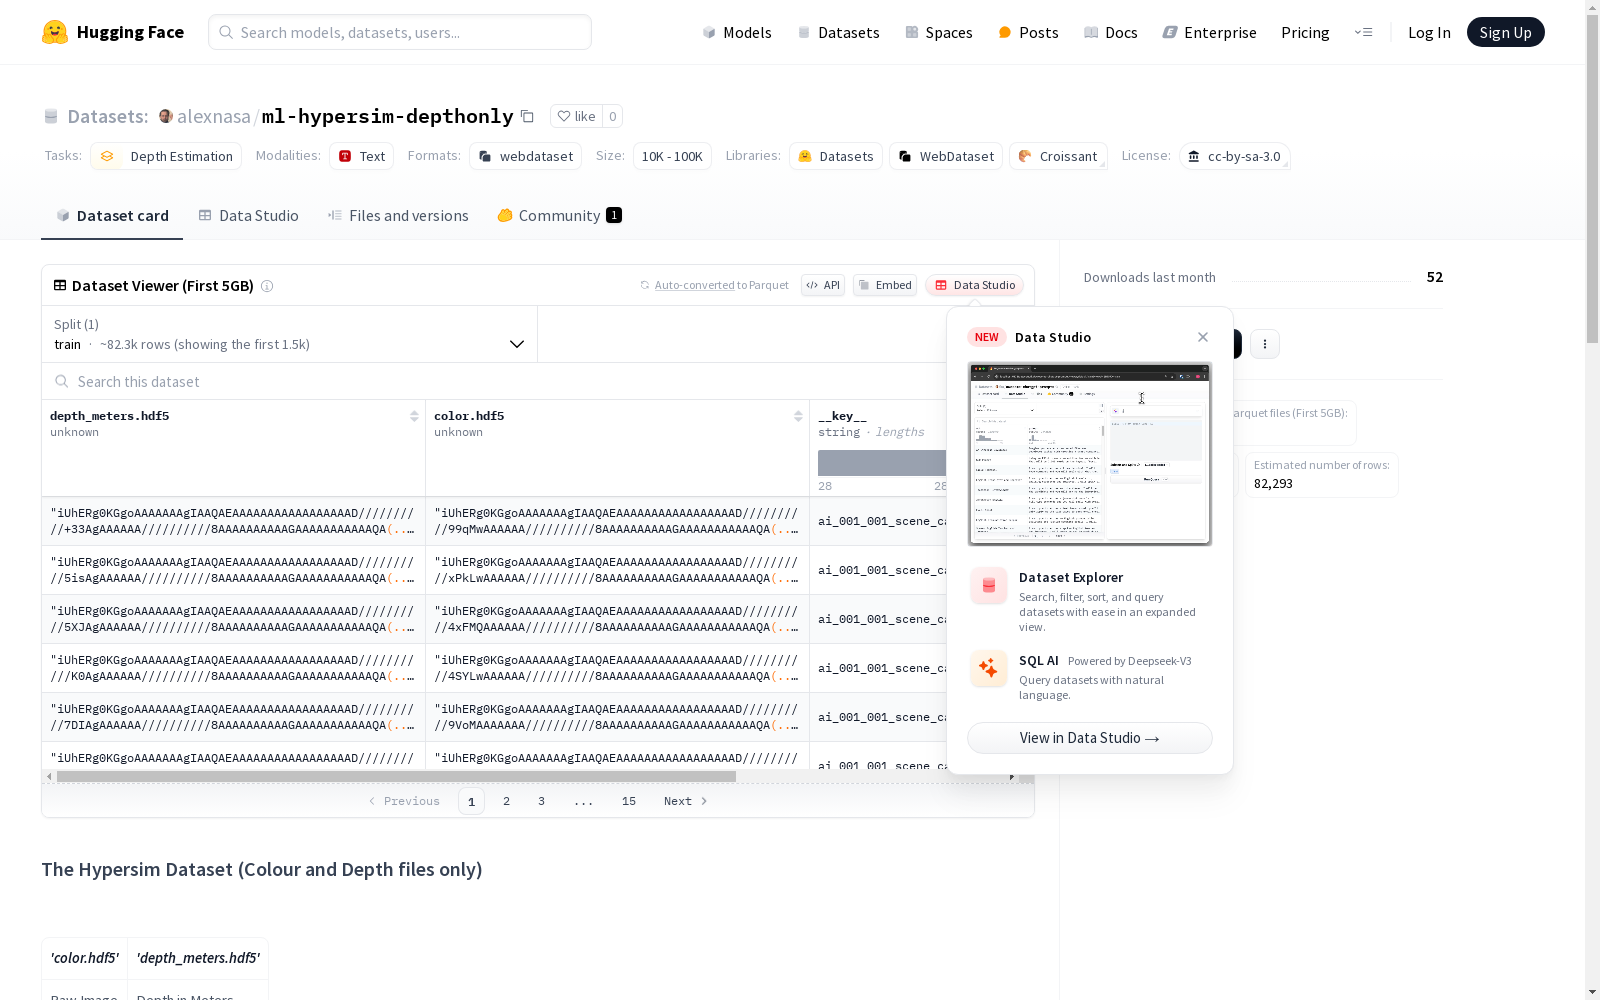Open the navigation overflow menu icon

tap(1363, 32)
